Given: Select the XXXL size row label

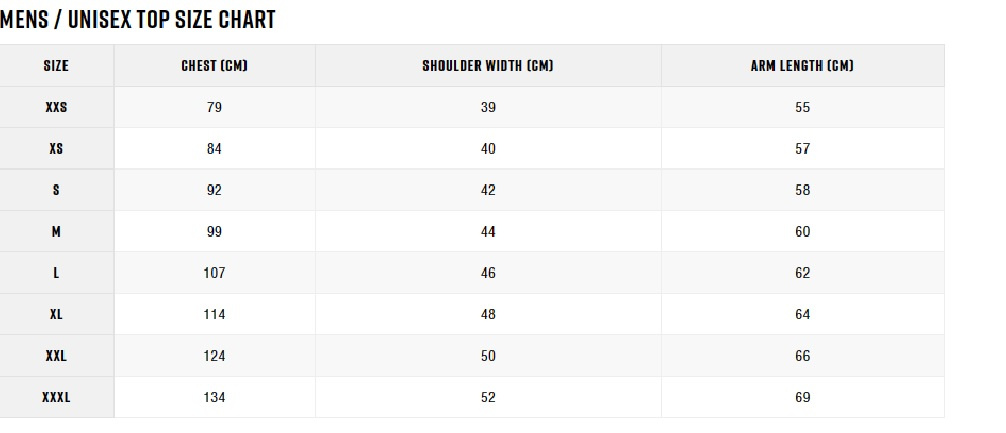Looking at the screenshot, I should [56, 397].
